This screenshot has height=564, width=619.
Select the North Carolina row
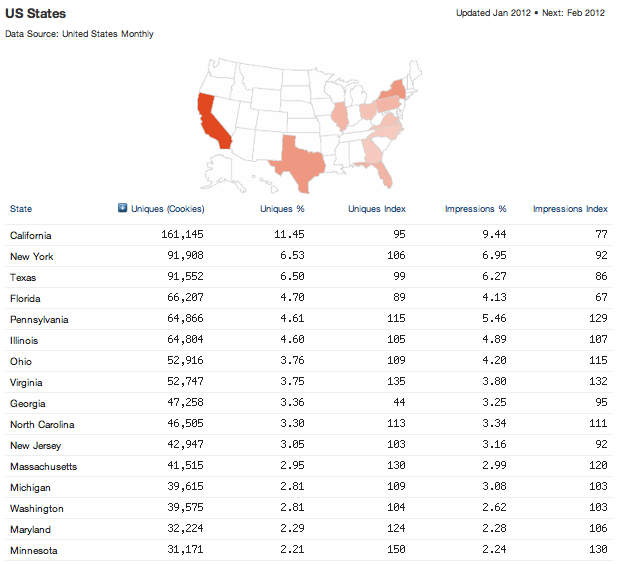[40, 425]
